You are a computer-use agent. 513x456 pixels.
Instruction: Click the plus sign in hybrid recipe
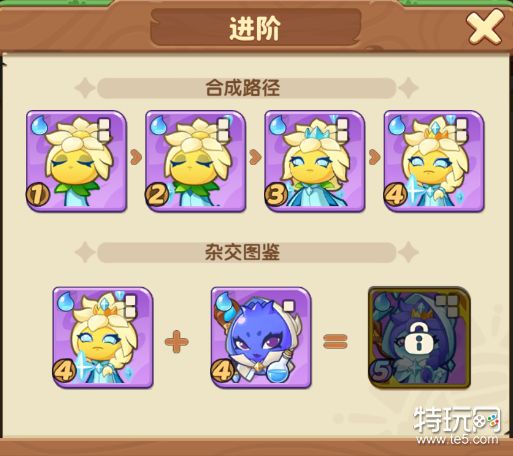pyautogui.click(x=177, y=341)
